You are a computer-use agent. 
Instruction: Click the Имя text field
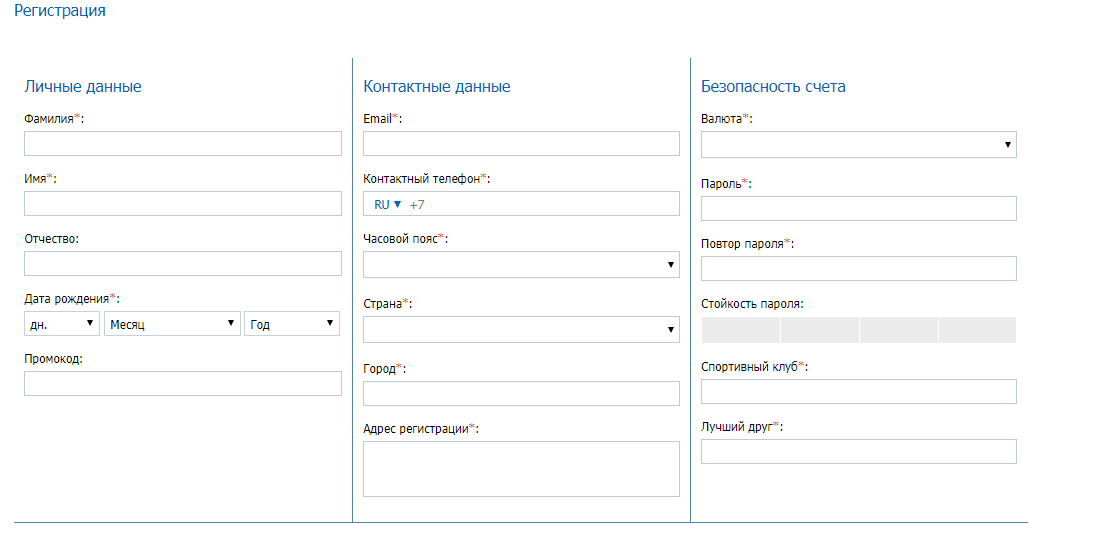(x=182, y=204)
